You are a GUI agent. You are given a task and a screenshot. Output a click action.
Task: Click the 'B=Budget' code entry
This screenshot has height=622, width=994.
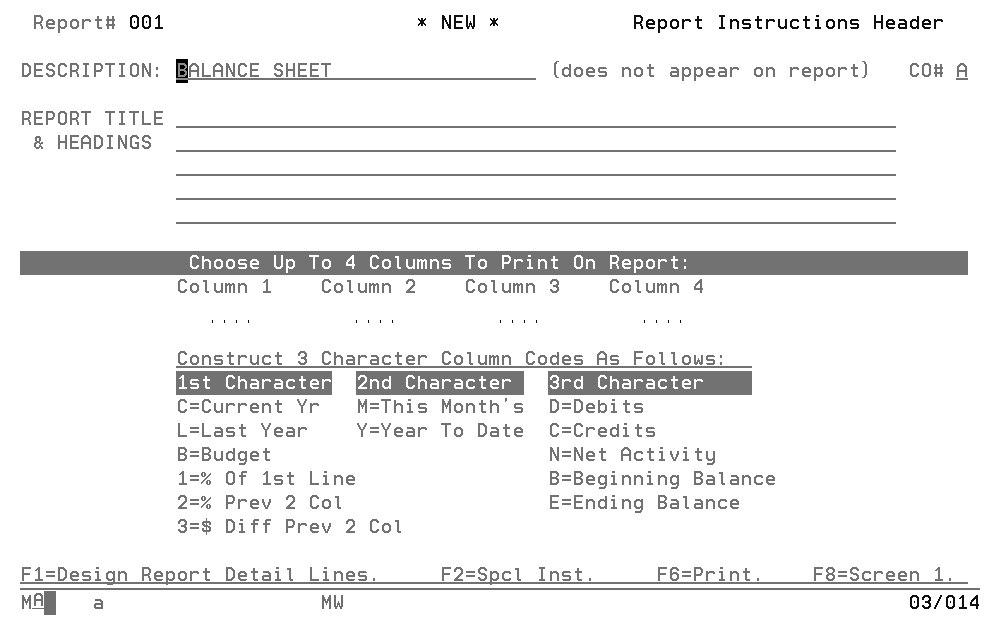[x=224, y=455]
